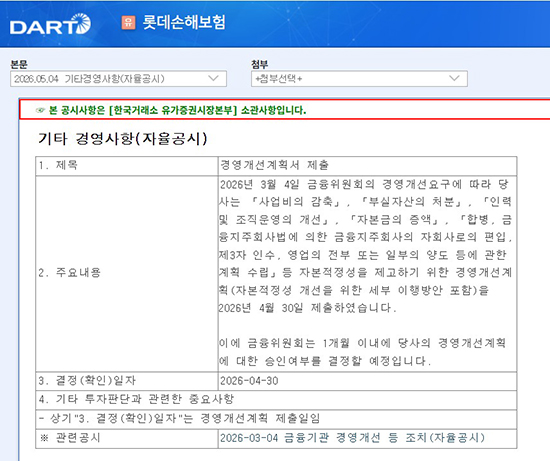Open the 본문 document dropdown
Screen dimensions: 550x461
118,79
